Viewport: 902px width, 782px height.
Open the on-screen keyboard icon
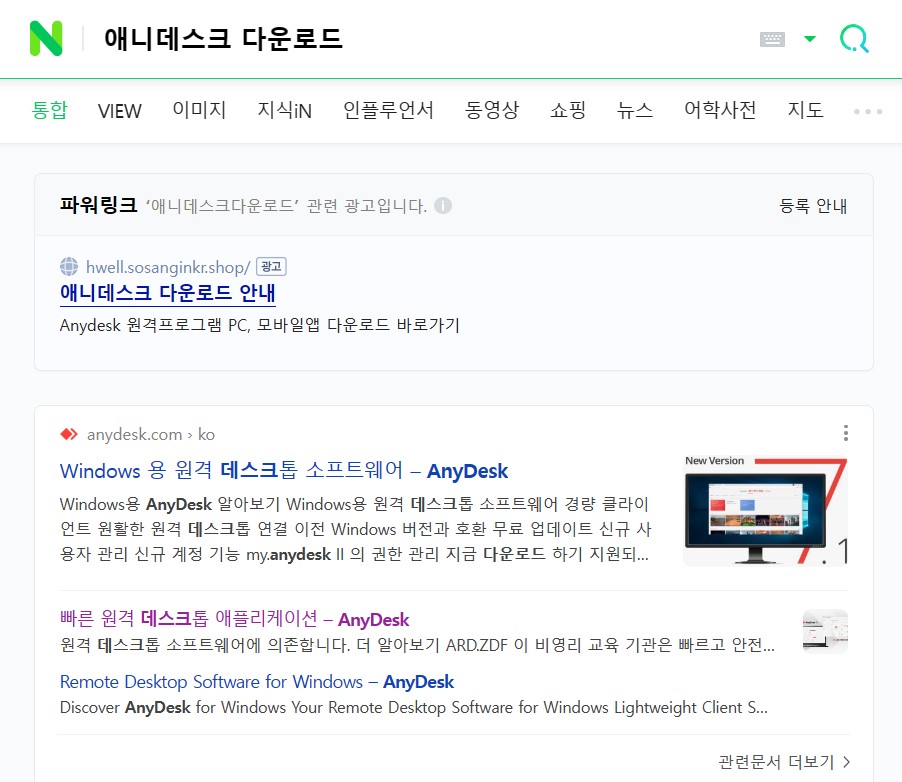click(x=772, y=39)
